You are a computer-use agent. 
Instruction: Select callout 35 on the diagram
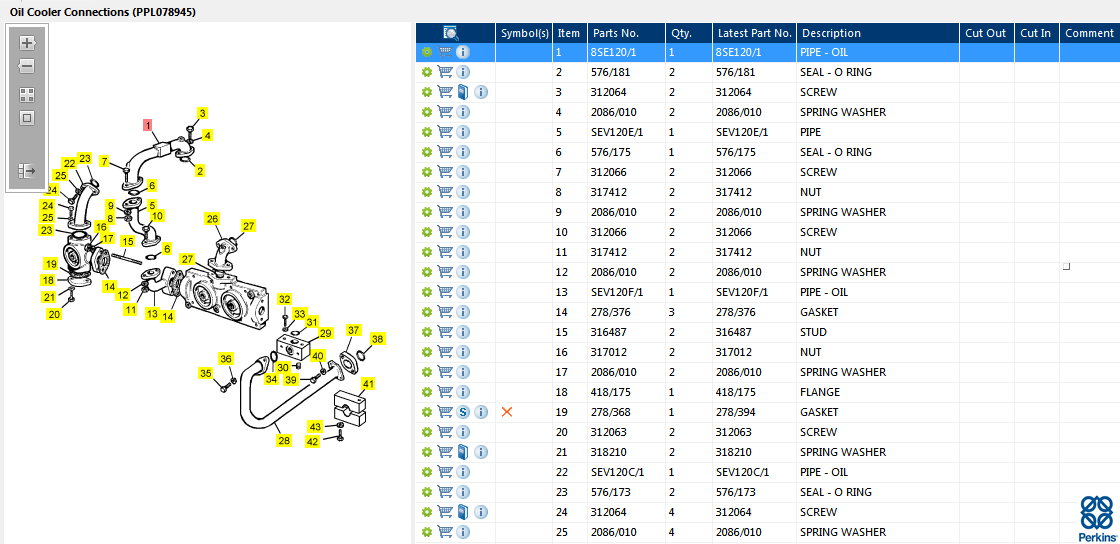[206, 373]
